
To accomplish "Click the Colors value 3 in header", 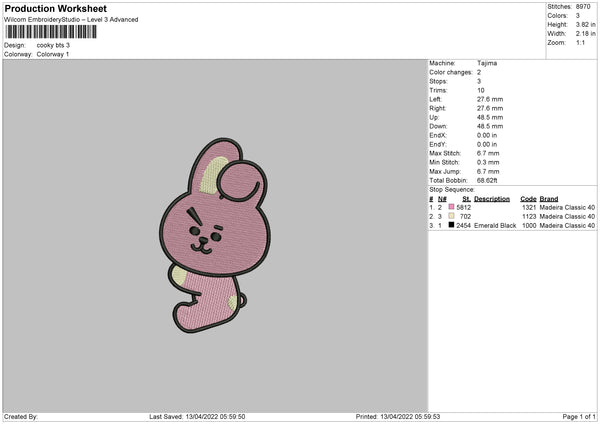I will click(x=578, y=16).
